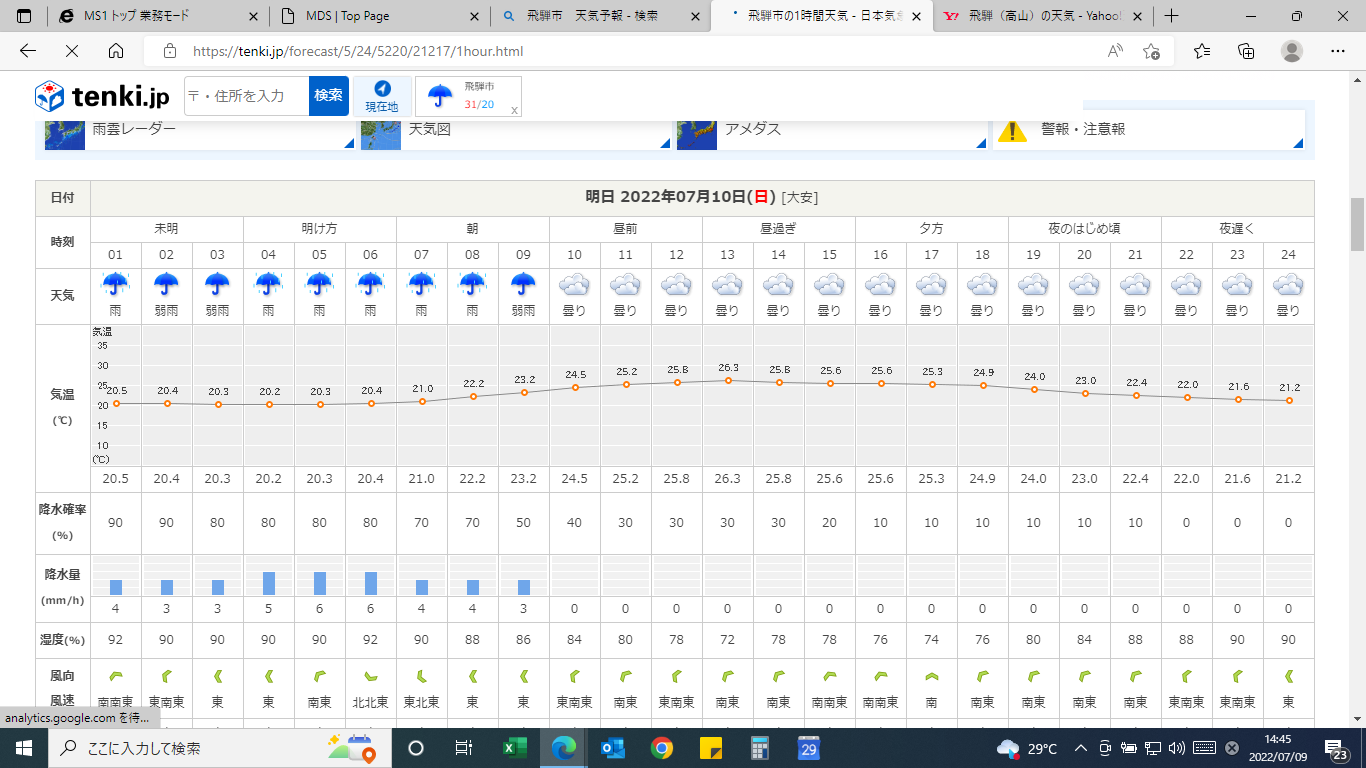Screen dimensions: 1366x768
Task: Open the 警報・注意報 warning link
Action: pyautogui.click(x=1148, y=129)
